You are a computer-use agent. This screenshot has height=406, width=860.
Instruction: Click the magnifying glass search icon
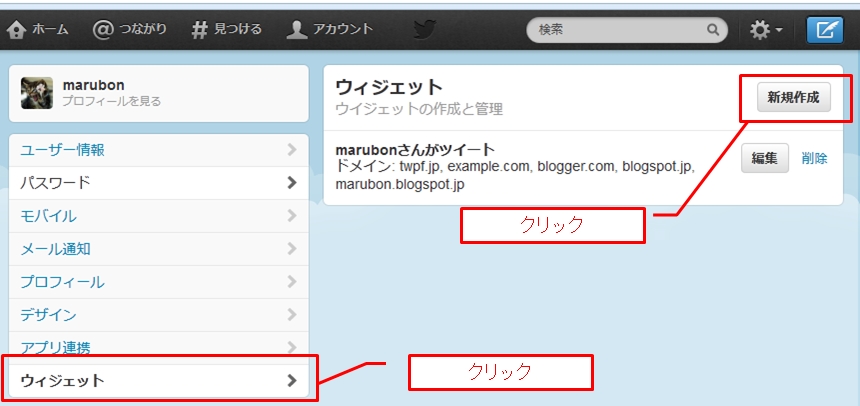[x=712, y=30]
